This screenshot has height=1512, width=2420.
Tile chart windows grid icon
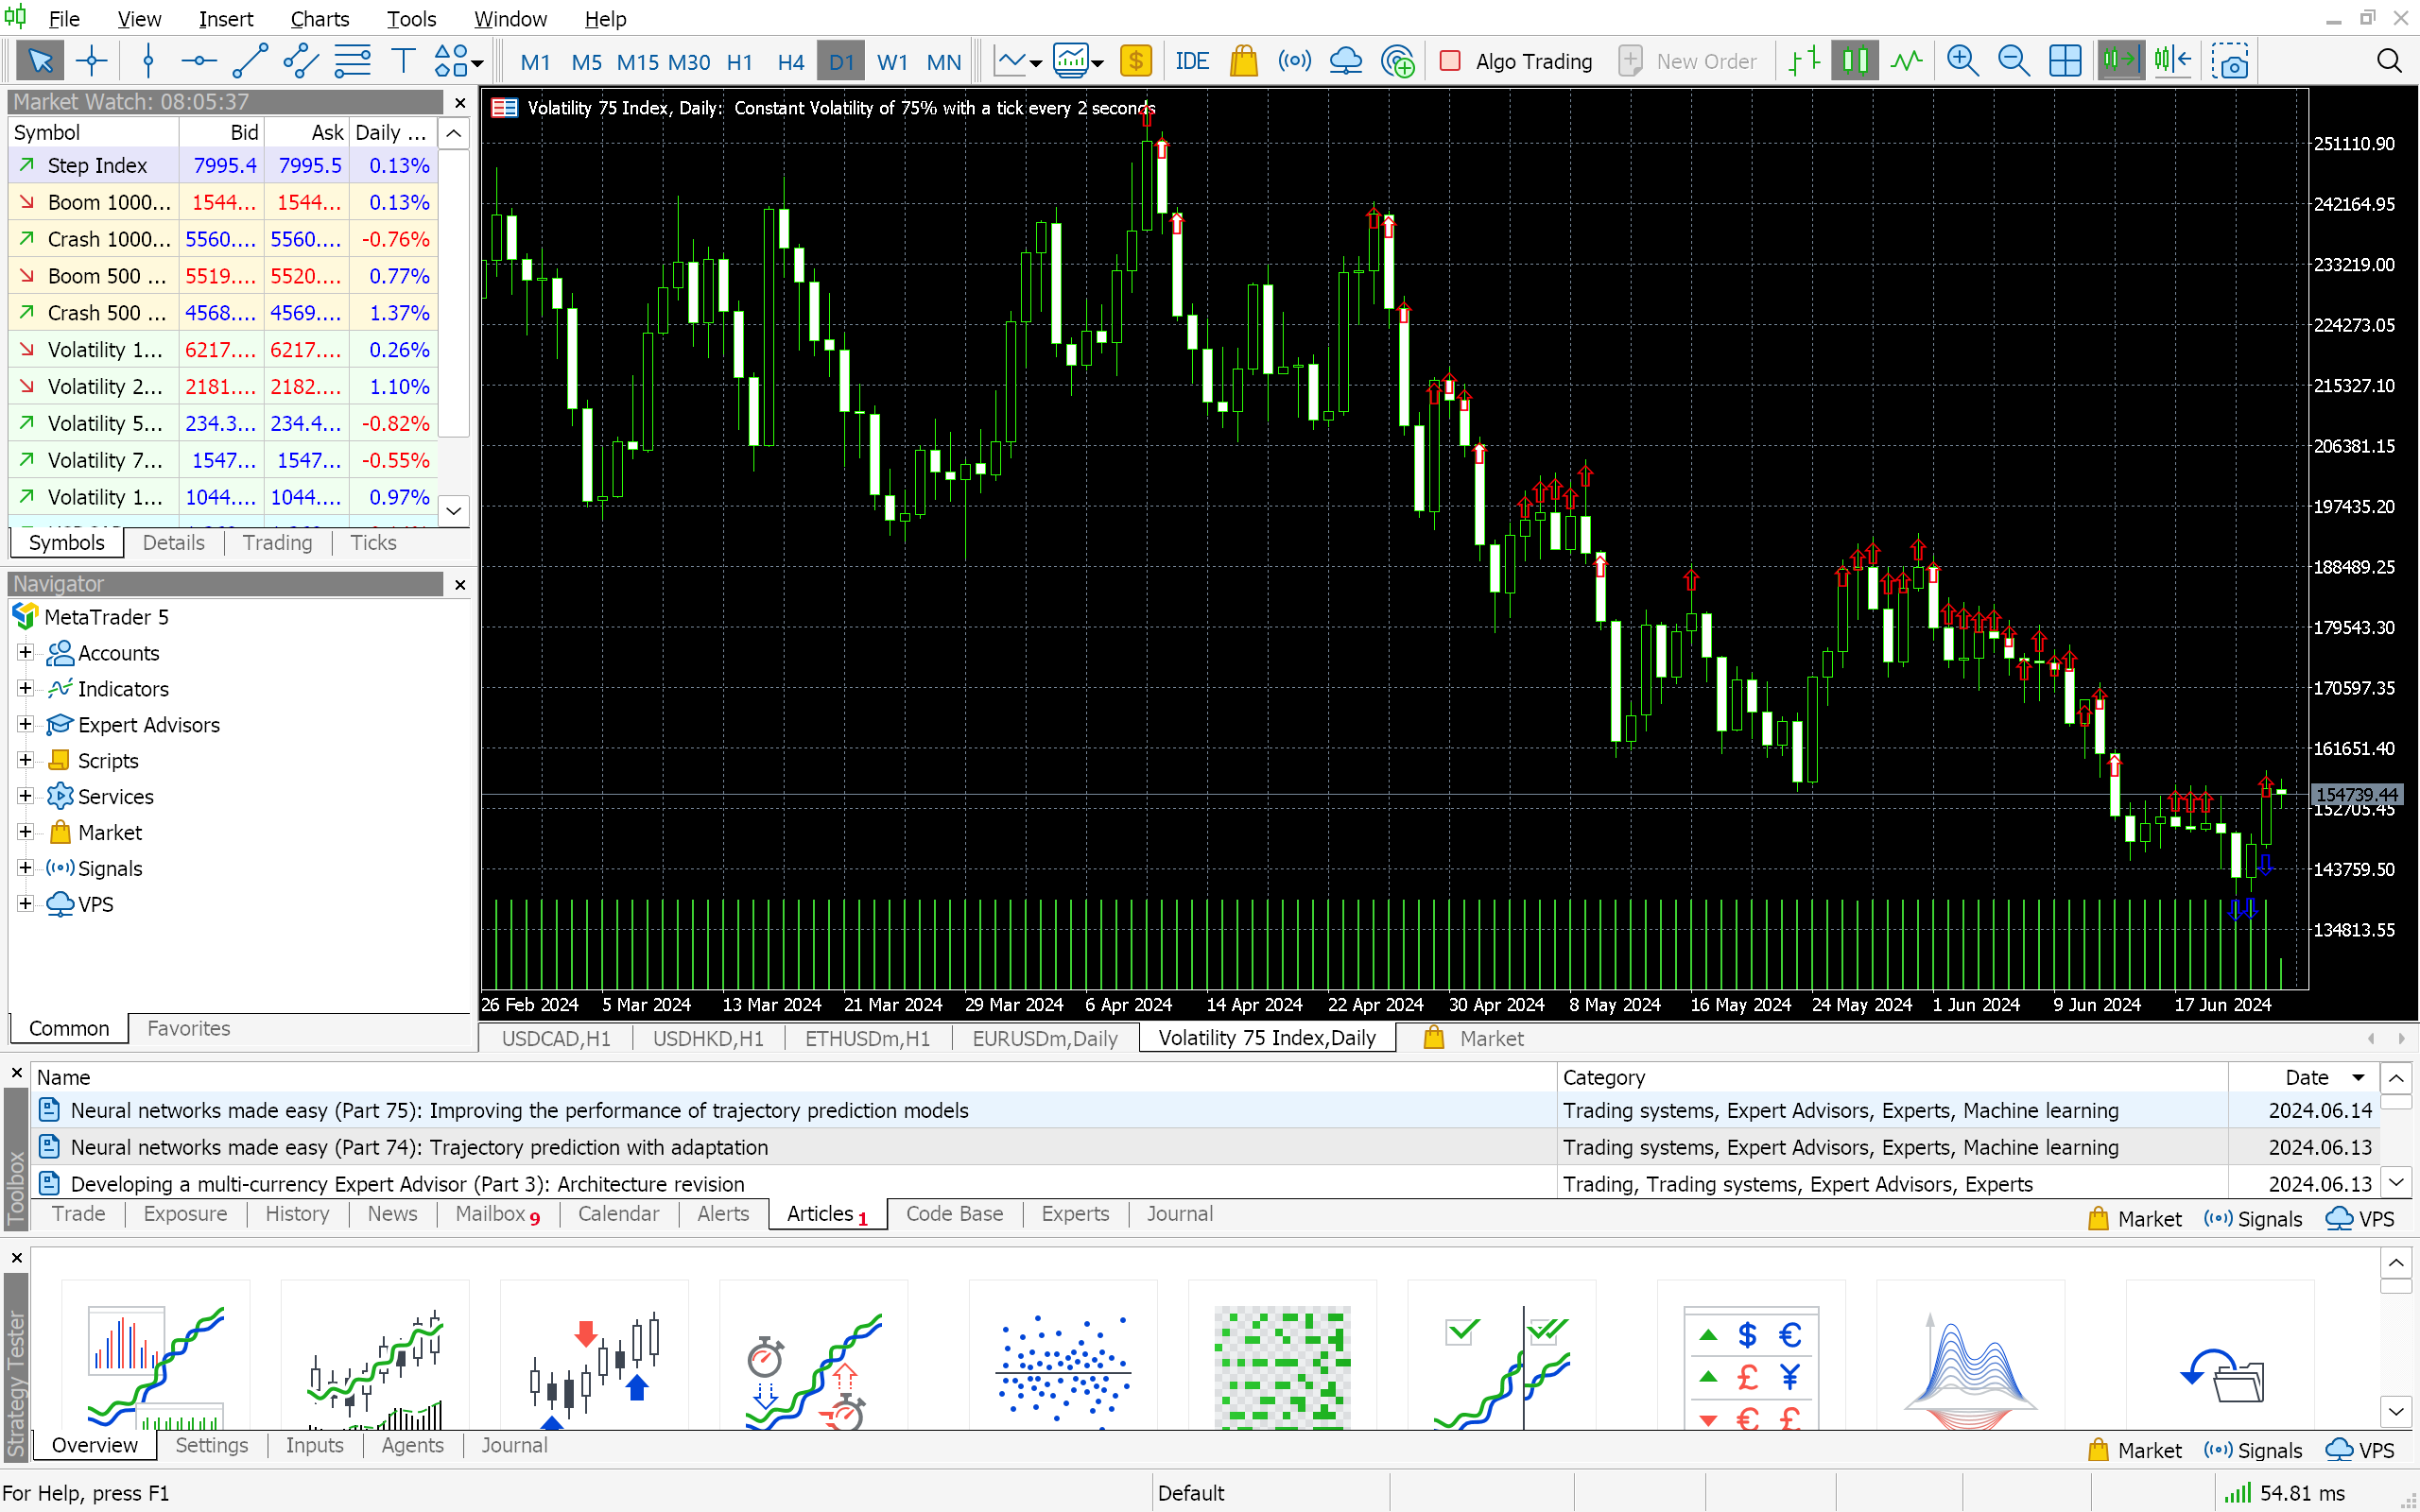click(x=2064, y=61)
